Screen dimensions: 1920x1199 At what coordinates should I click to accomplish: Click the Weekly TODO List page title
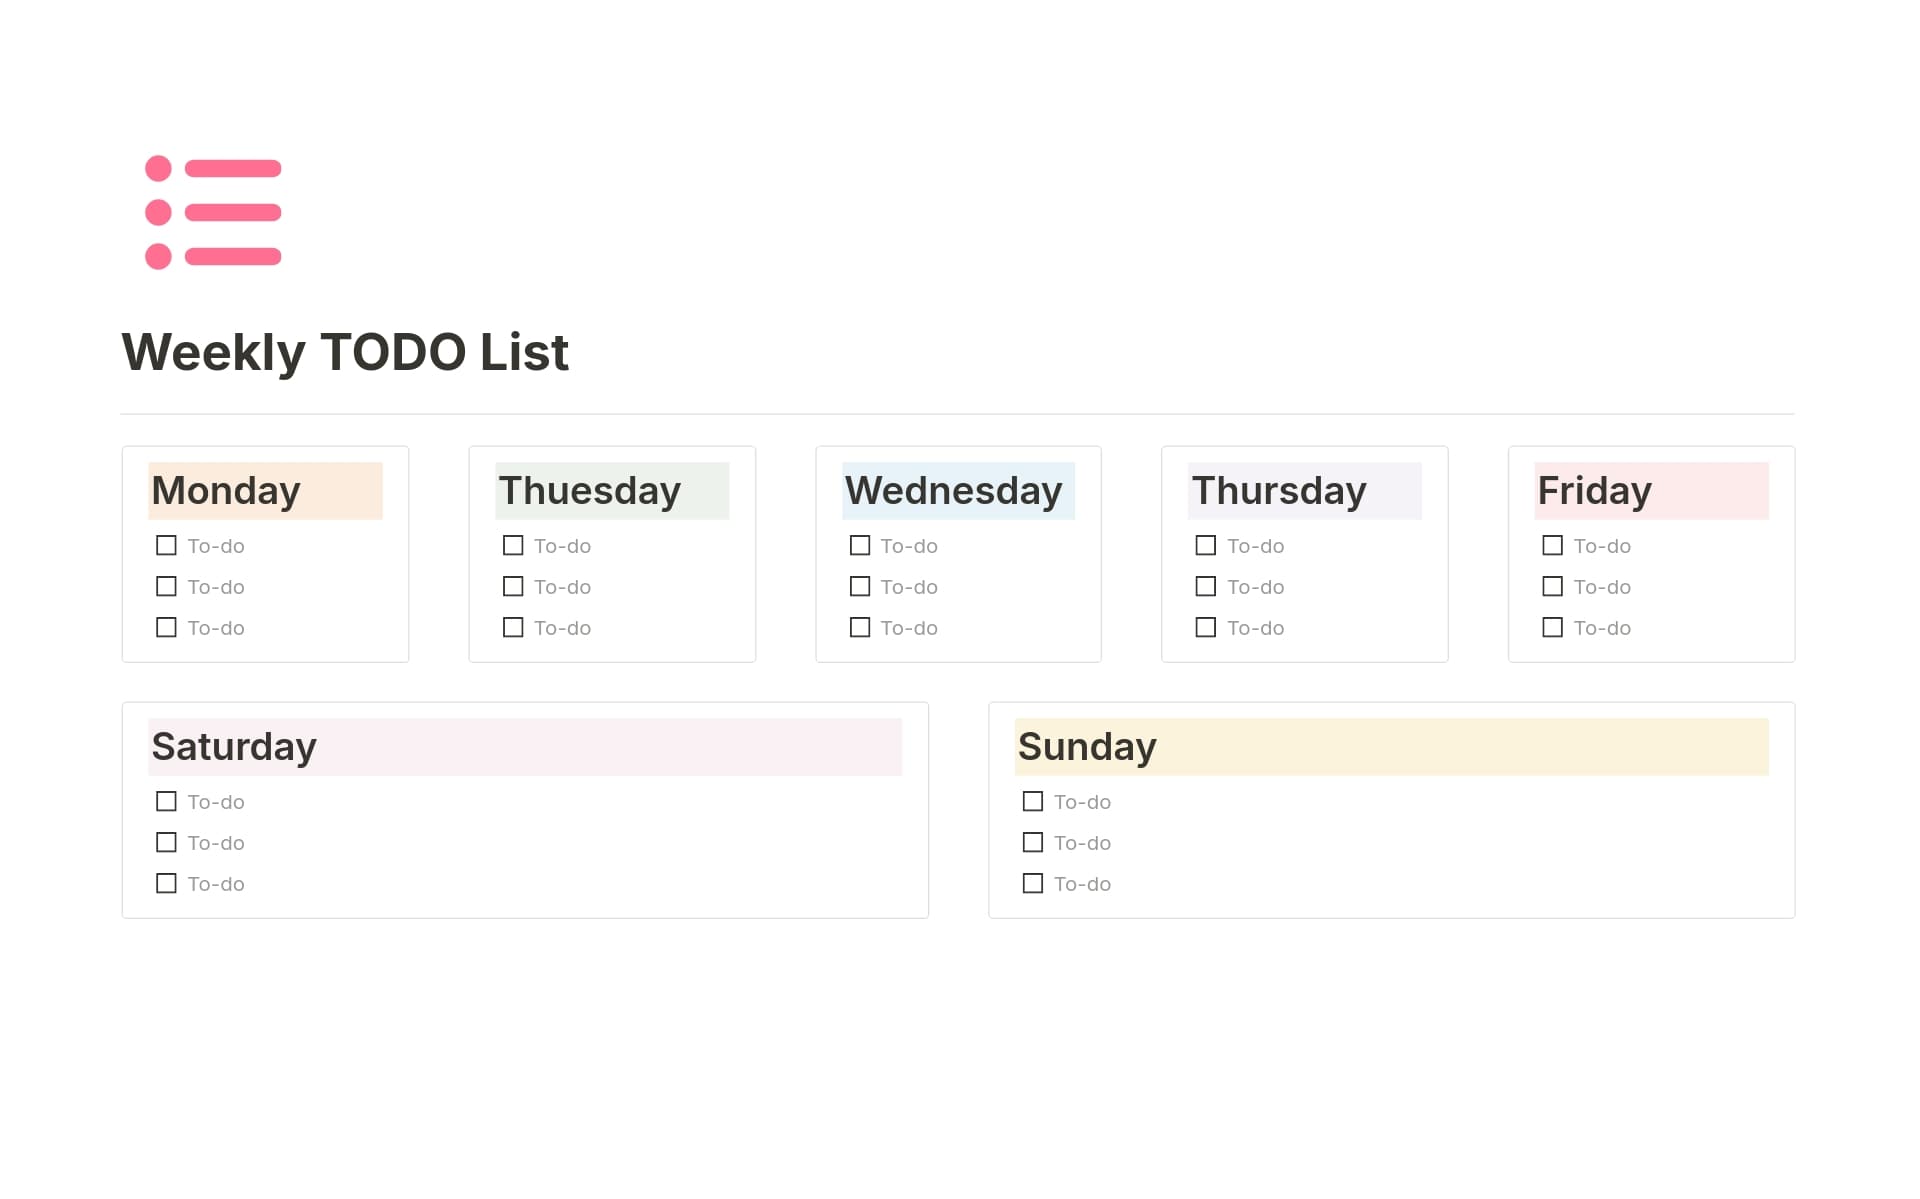coord(345,352)
